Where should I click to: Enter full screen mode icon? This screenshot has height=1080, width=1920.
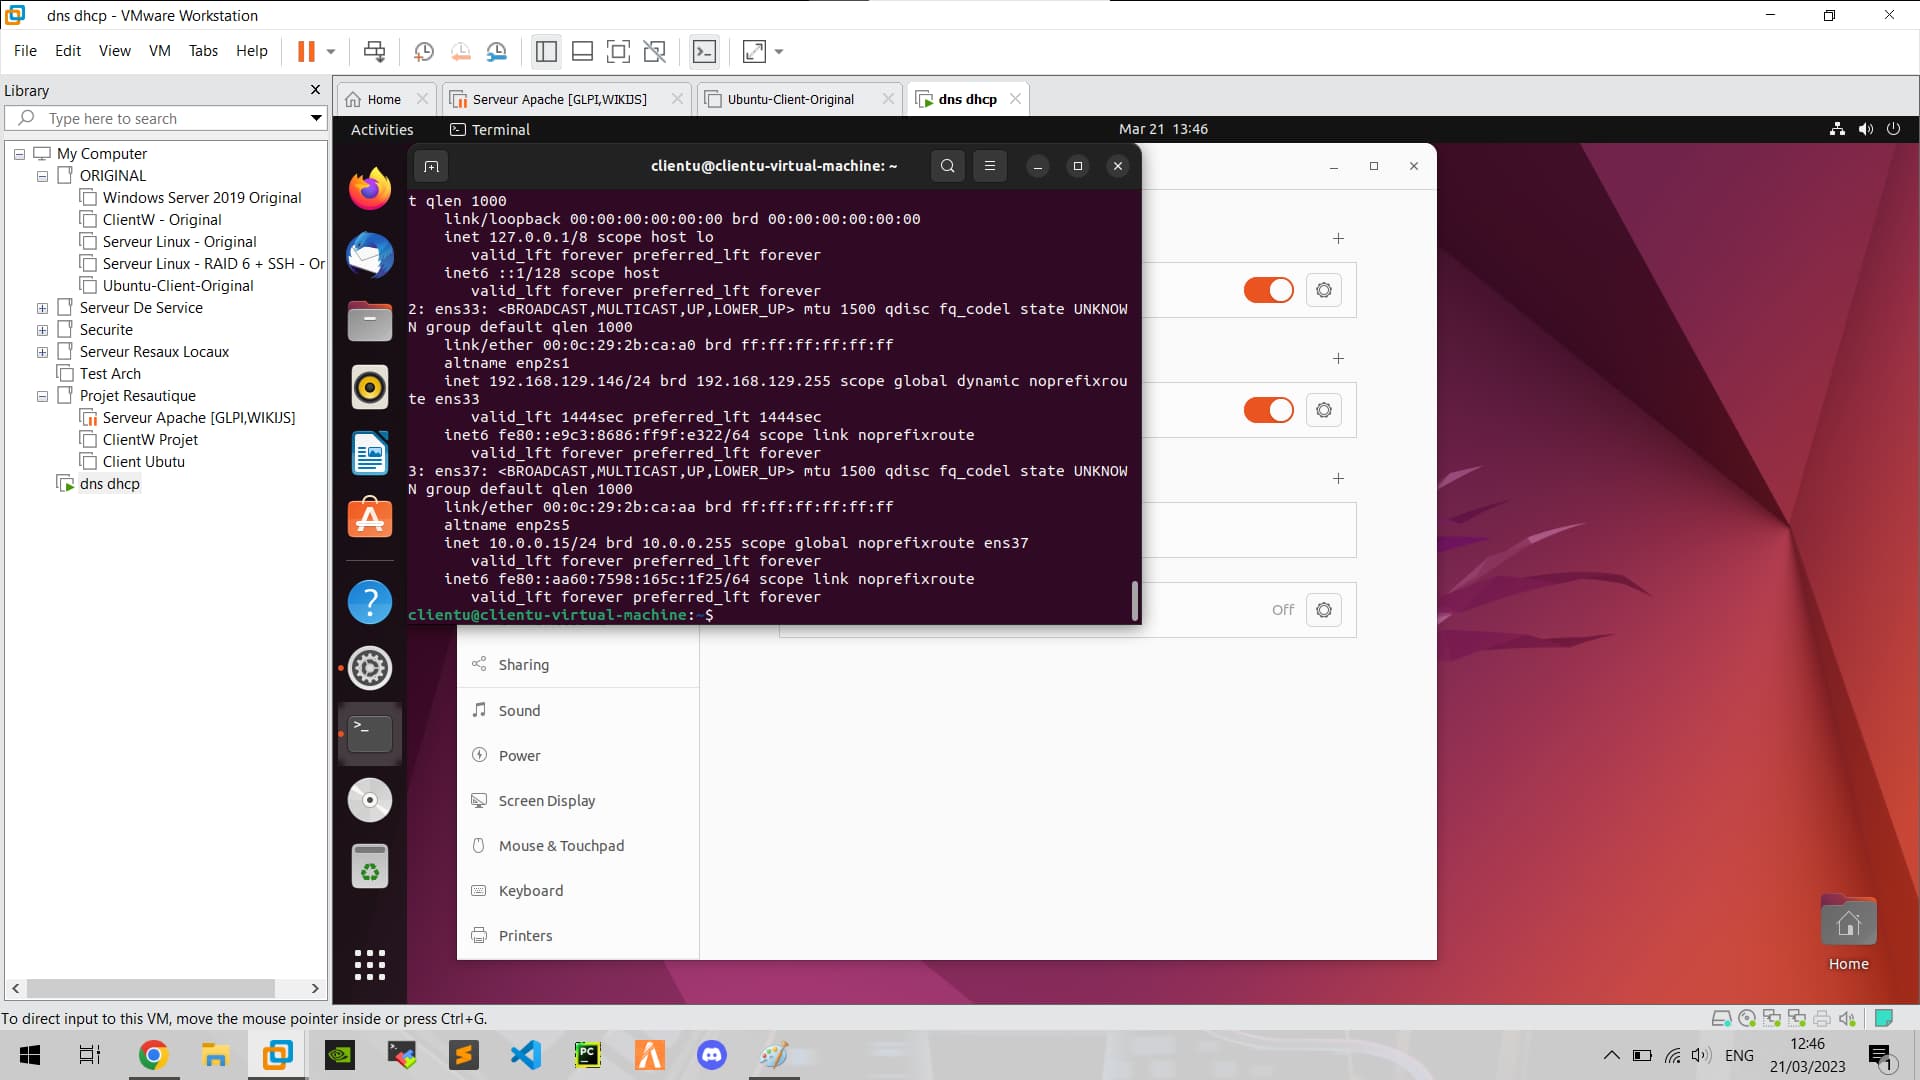(618, 51)
